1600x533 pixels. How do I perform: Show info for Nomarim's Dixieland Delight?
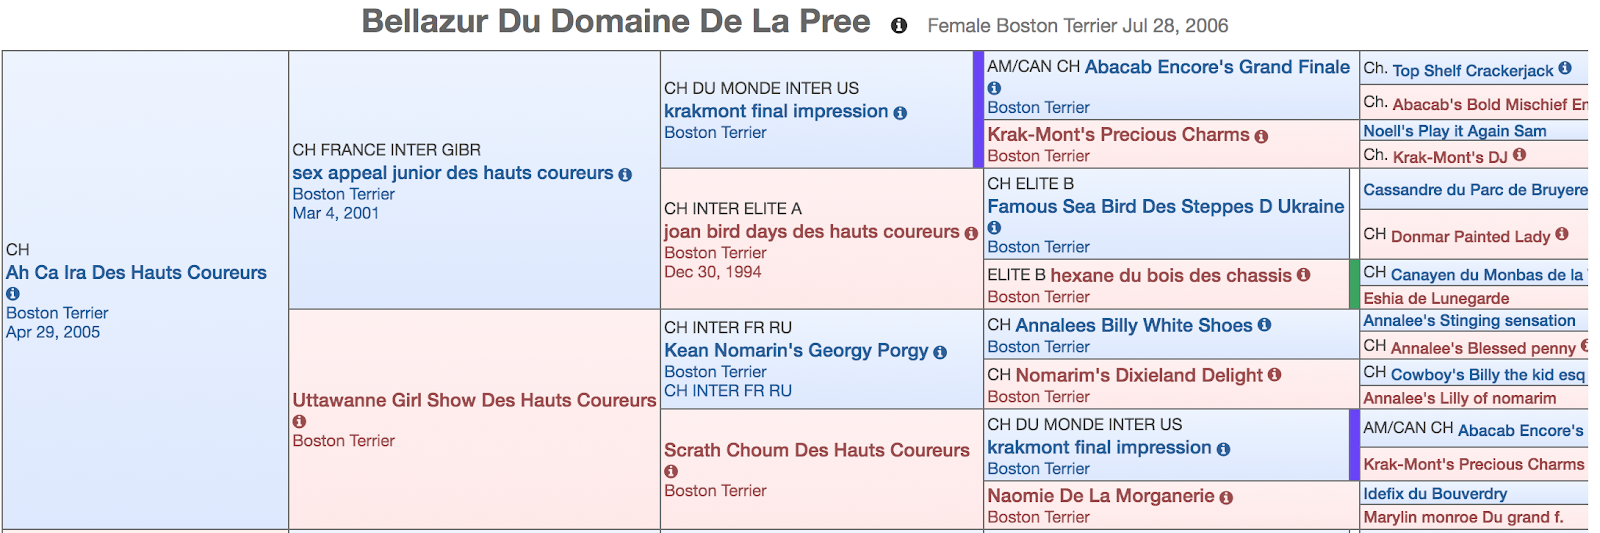click(1274, 375)
